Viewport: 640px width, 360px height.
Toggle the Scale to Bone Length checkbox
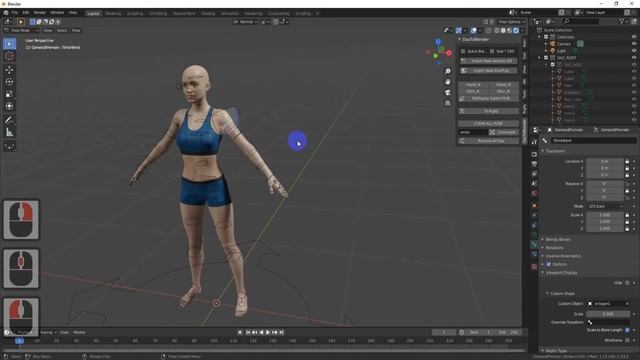627,330
